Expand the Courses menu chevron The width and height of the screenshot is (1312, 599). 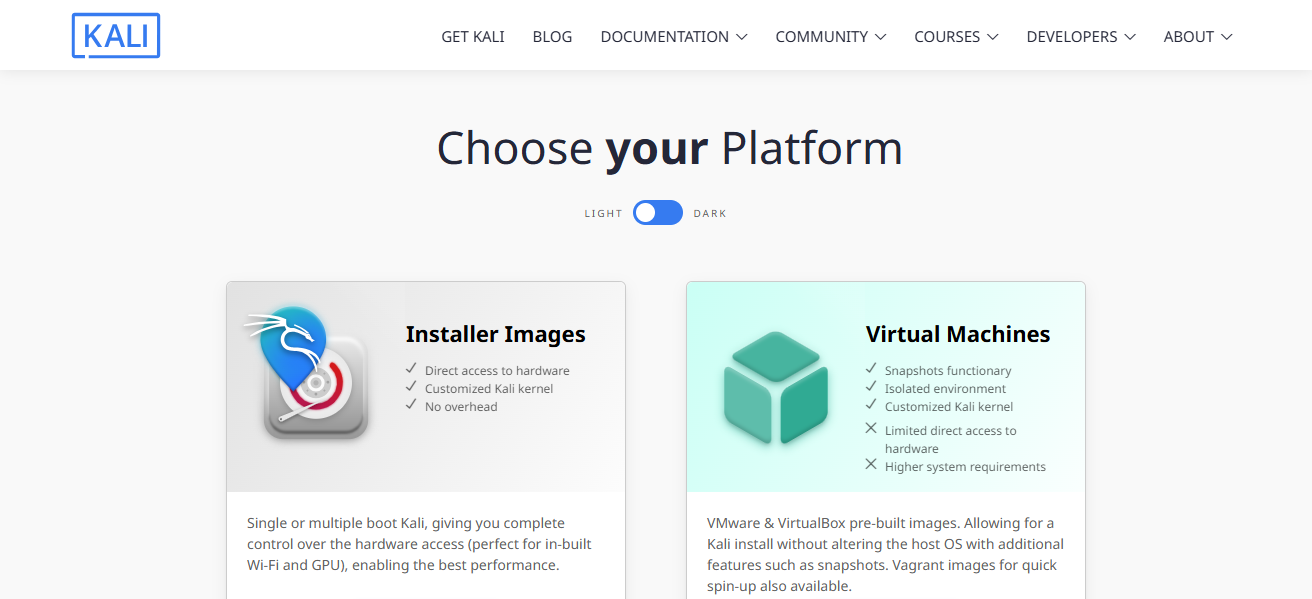point(992,37)
